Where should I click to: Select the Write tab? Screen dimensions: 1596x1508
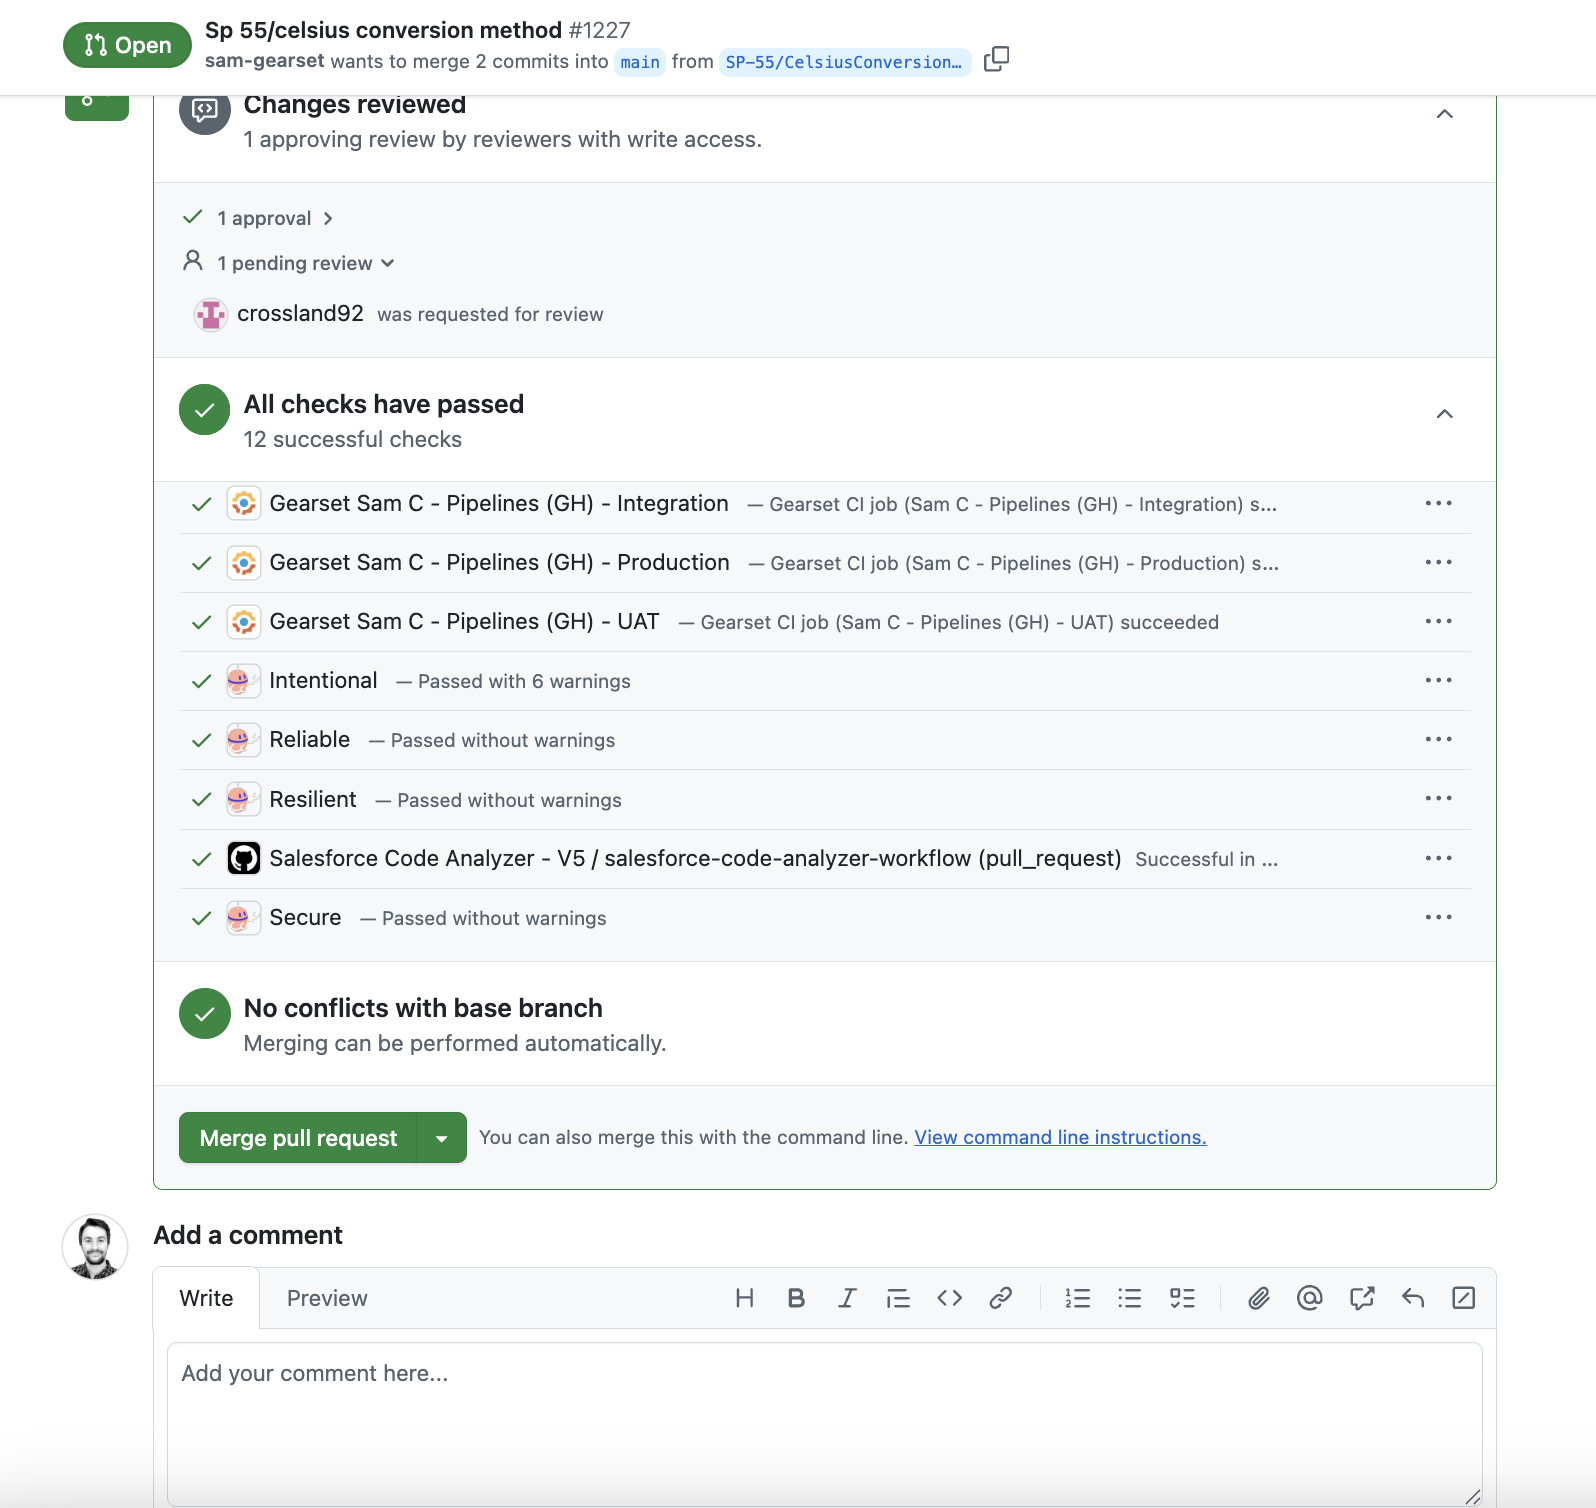point(206,1298)
